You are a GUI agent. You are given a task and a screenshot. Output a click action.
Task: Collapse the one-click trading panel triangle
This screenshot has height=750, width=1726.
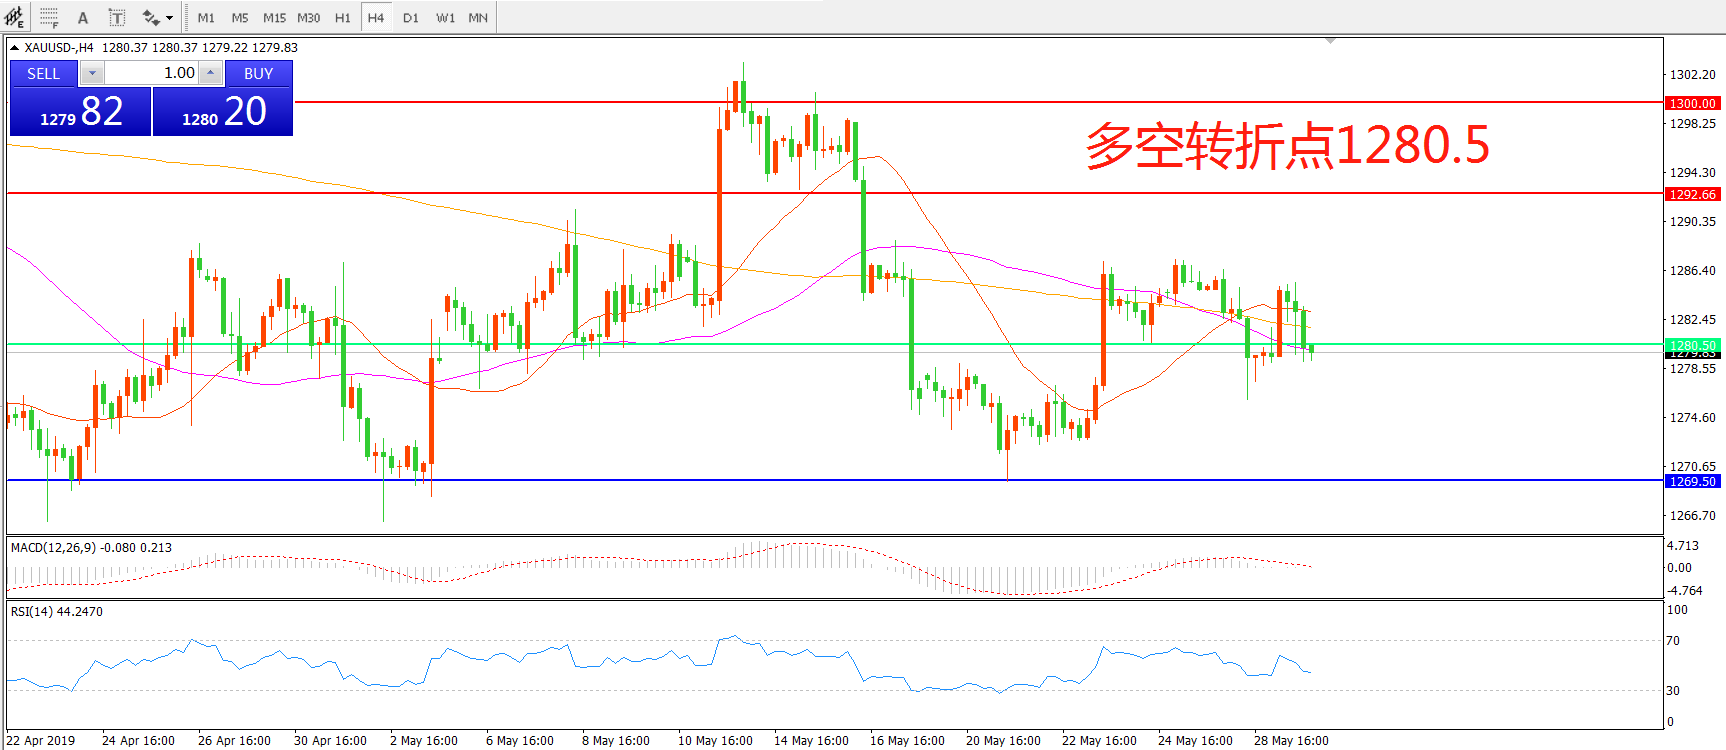pos(15,47)
